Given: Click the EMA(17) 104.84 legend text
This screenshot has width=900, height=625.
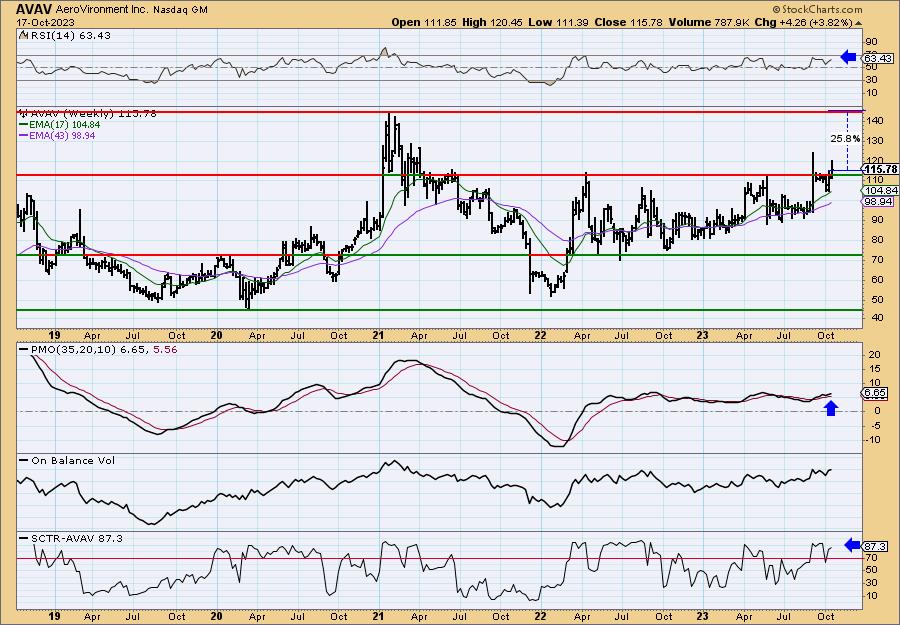Looking at the screenshot, I should (x=64, y=125).
